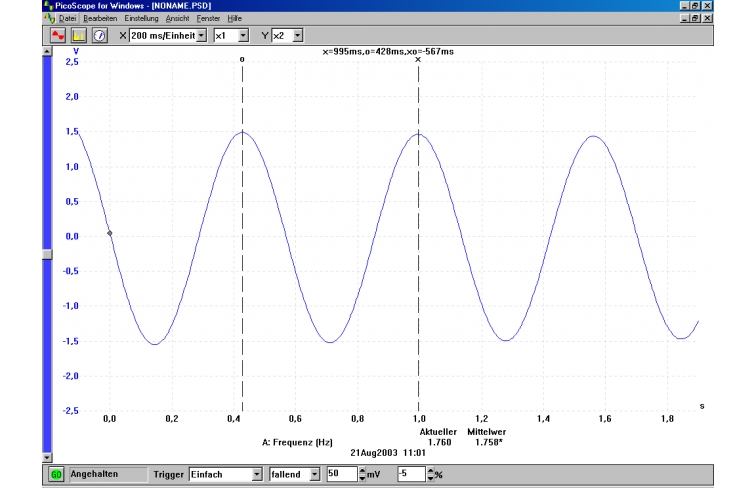Close the inner NONAME.PSD document window
Viewport: 755px width, 488px height.
coord(707,18)
